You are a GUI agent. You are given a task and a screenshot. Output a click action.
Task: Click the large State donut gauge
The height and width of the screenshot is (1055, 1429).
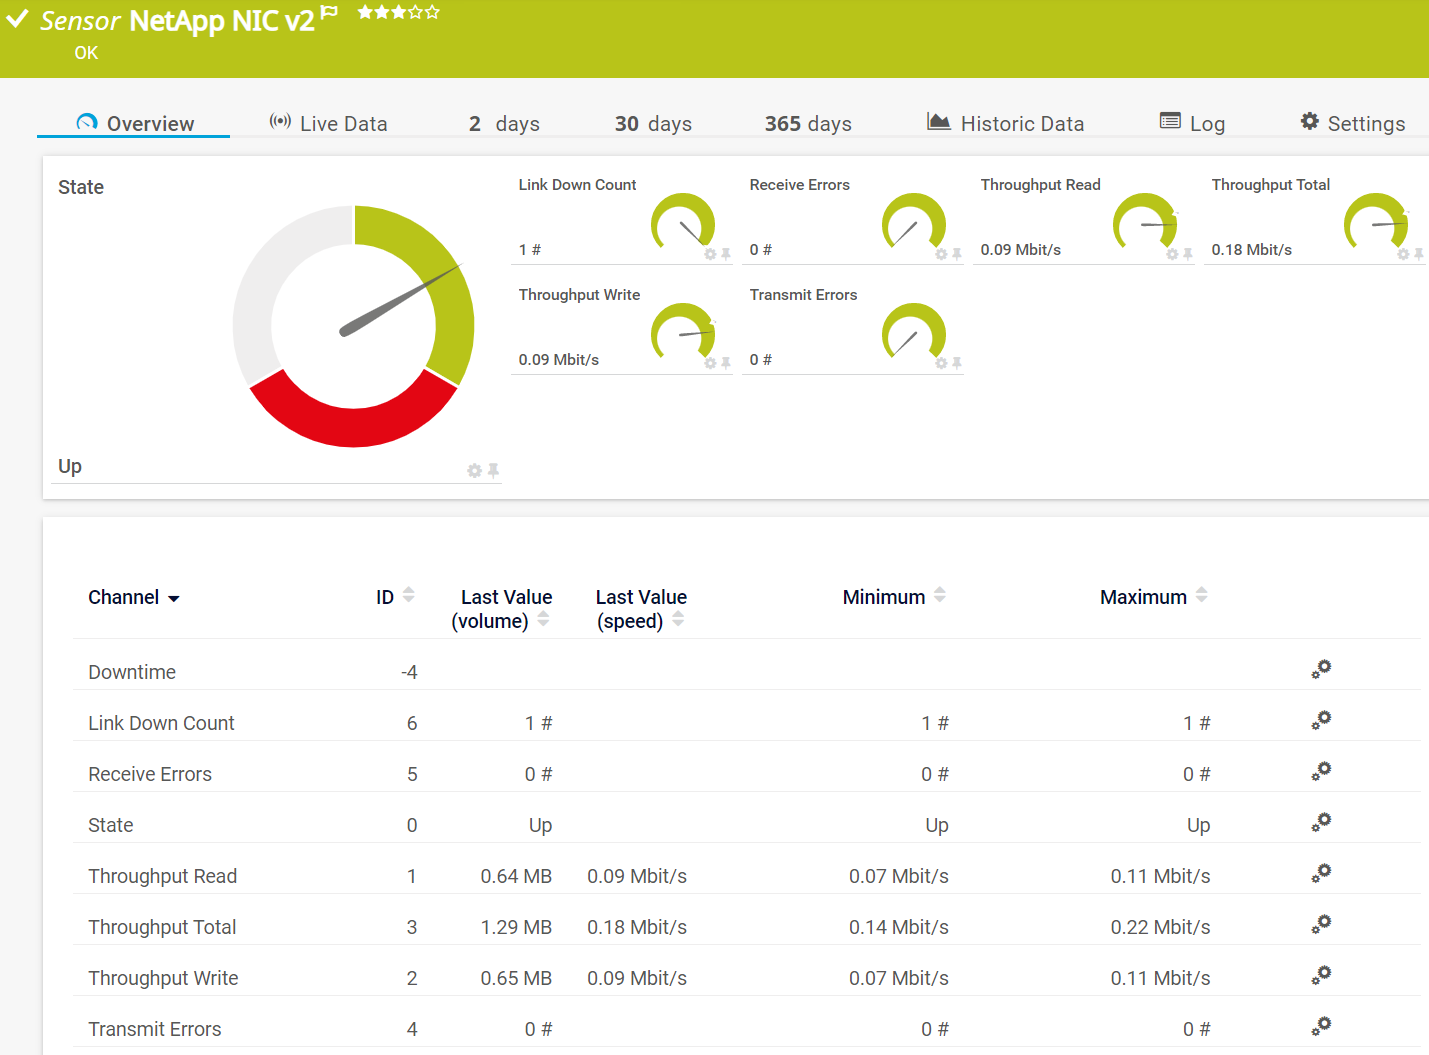[x=354, y=326]
